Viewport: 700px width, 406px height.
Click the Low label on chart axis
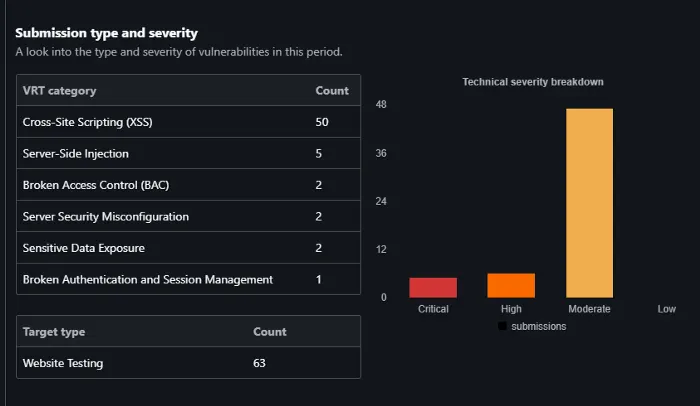[x=667, y=309]
